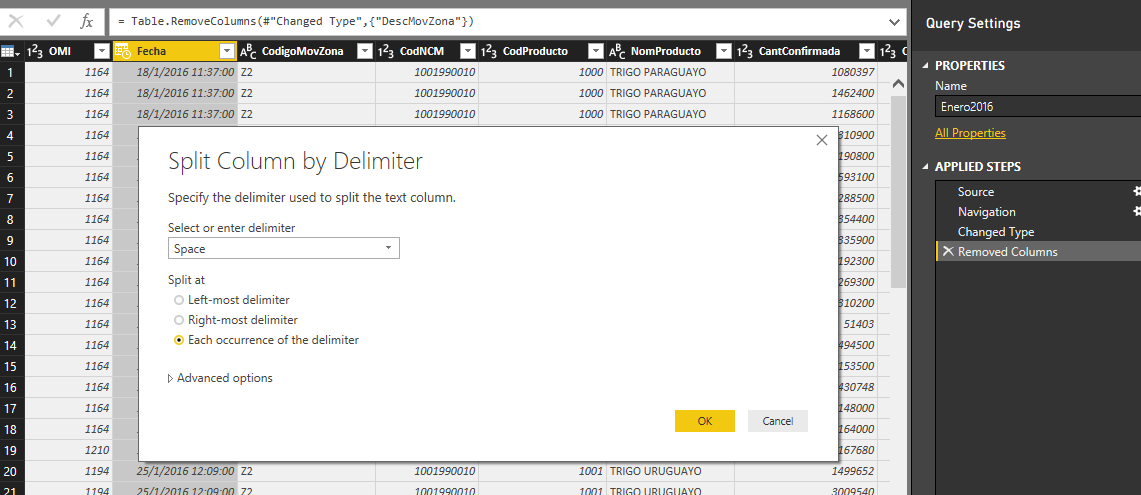Image resolution: width=1141 pixels, height=495 pixels.
Task: Click the ABC type icon of NomProducto column
Action: (617, 51)
